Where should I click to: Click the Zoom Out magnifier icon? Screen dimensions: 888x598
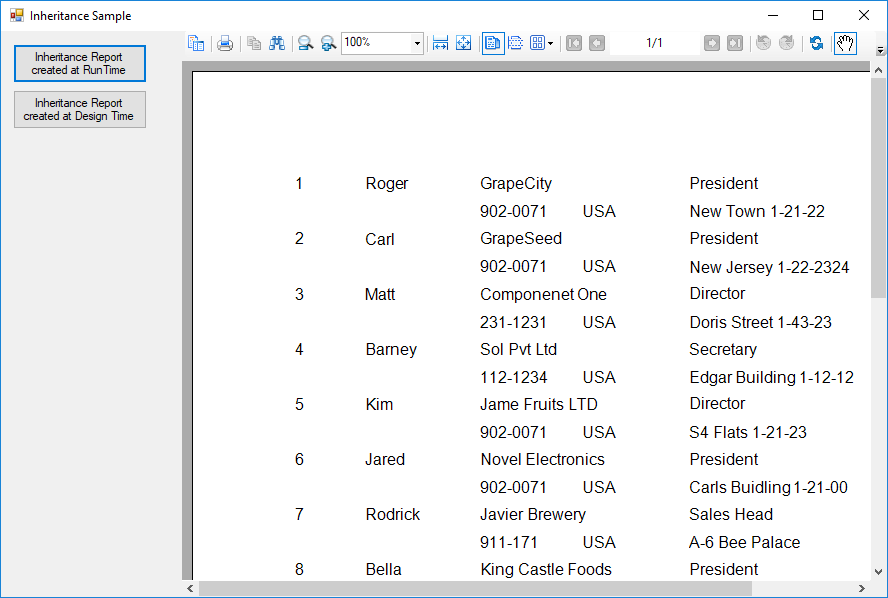[x=306, y=43]
